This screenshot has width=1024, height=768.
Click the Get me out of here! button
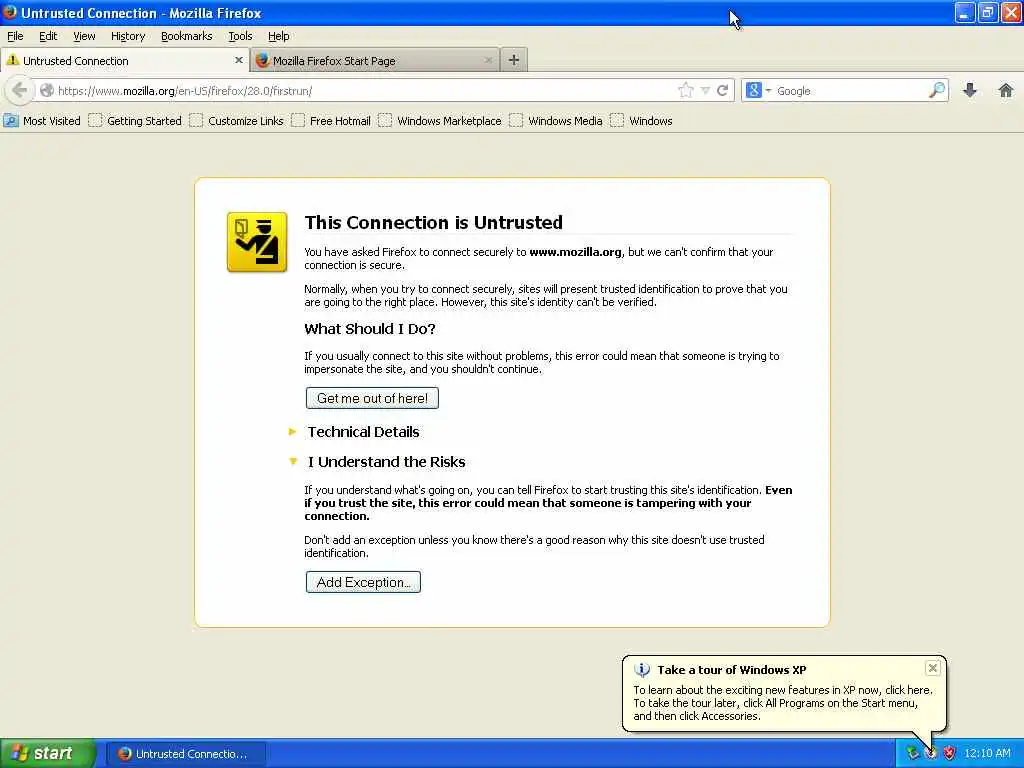[372, 398]
